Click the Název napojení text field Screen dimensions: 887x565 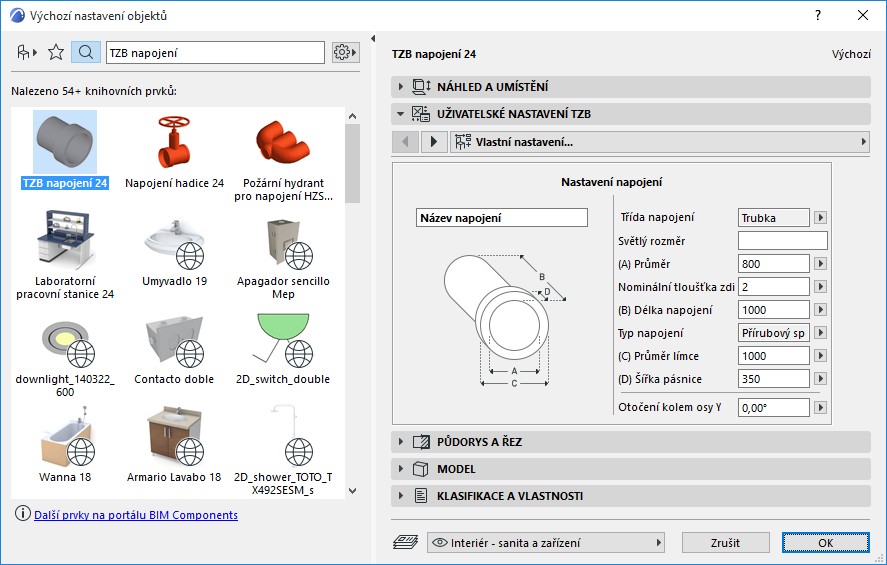pyautogui.click(x=502, y=218)
